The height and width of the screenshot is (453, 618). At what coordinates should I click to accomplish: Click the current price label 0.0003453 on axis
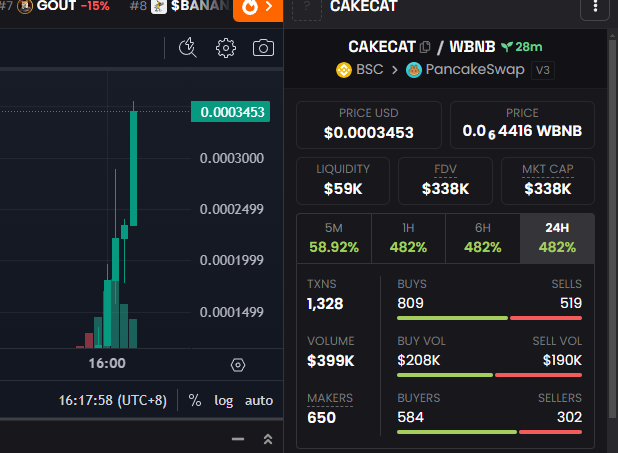tap(231, 112)
